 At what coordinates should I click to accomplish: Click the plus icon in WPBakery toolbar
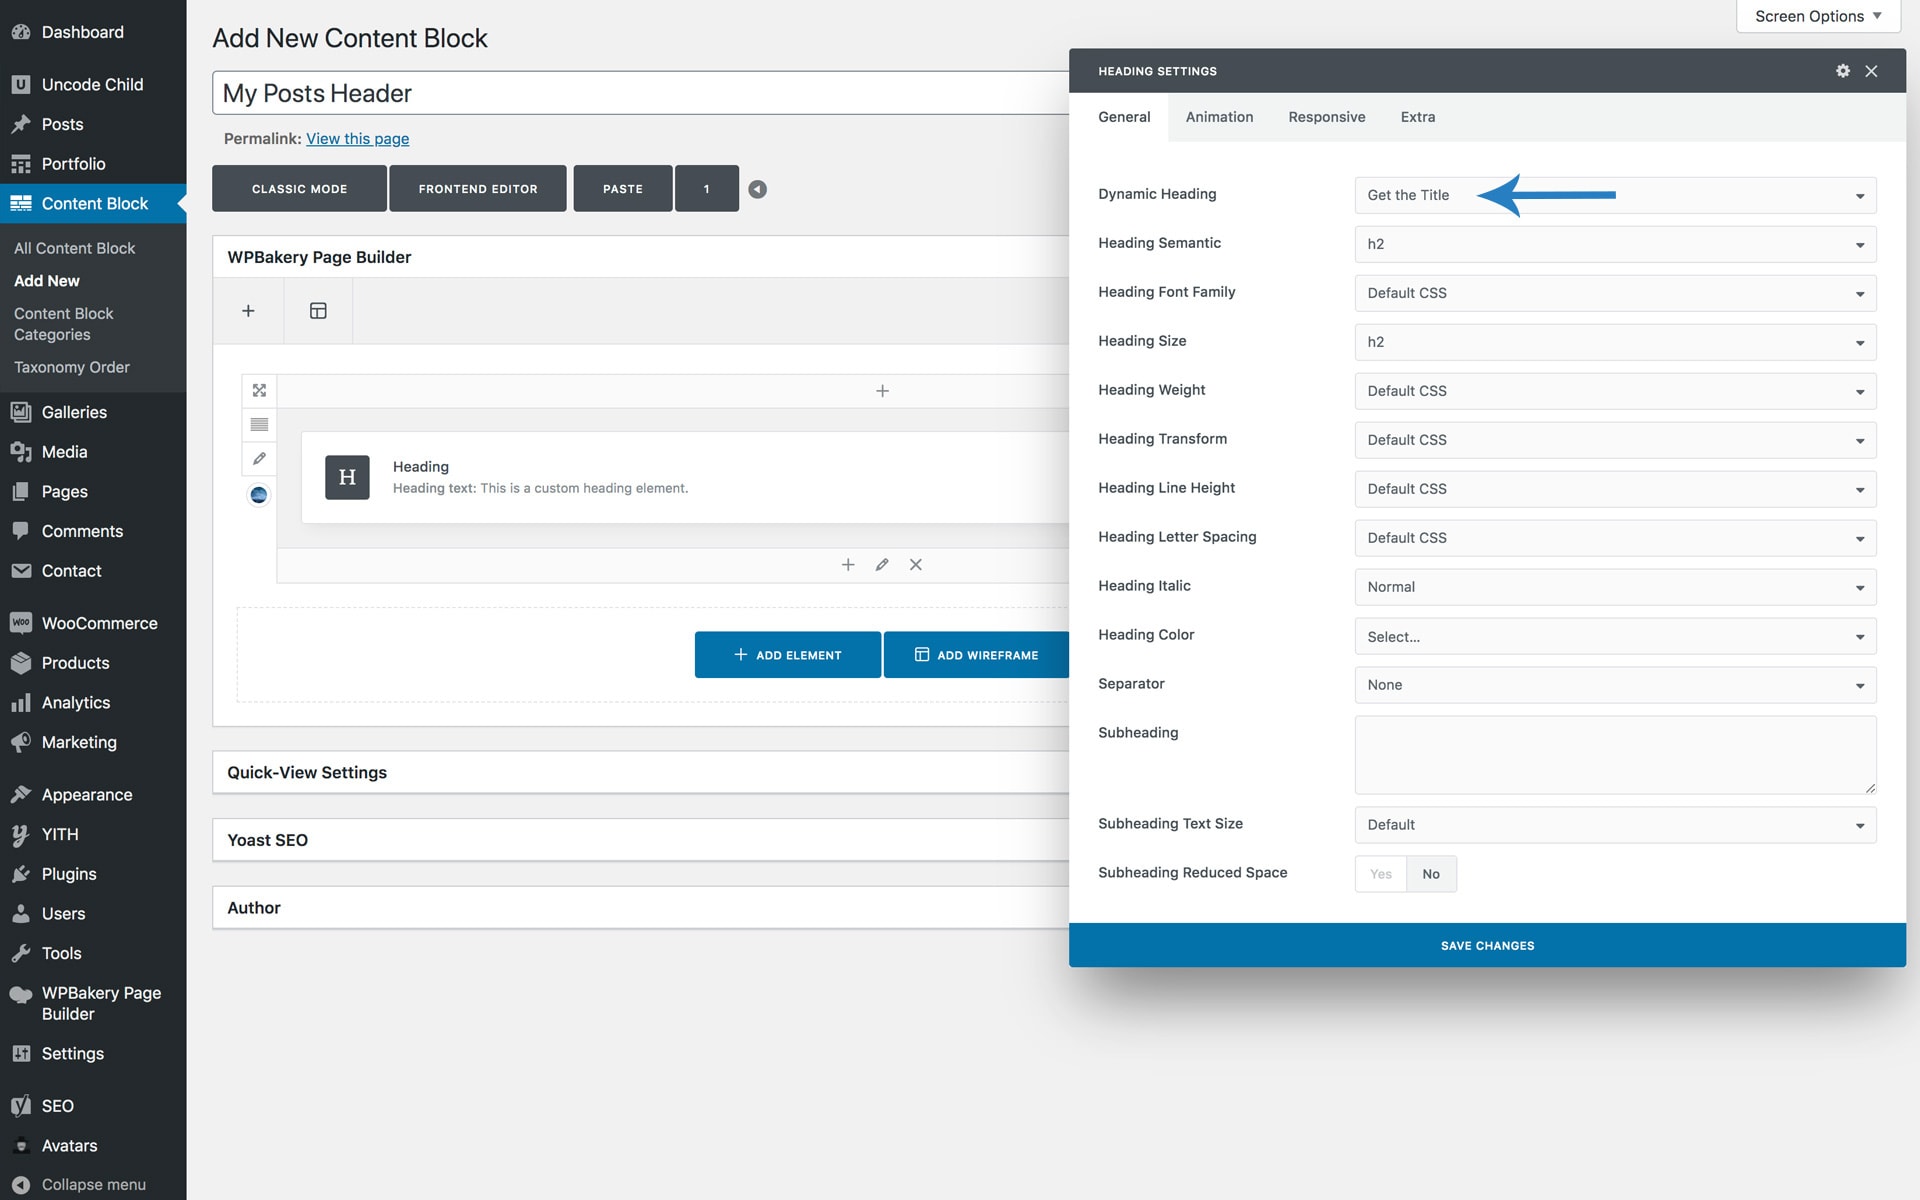pos(248,311)
